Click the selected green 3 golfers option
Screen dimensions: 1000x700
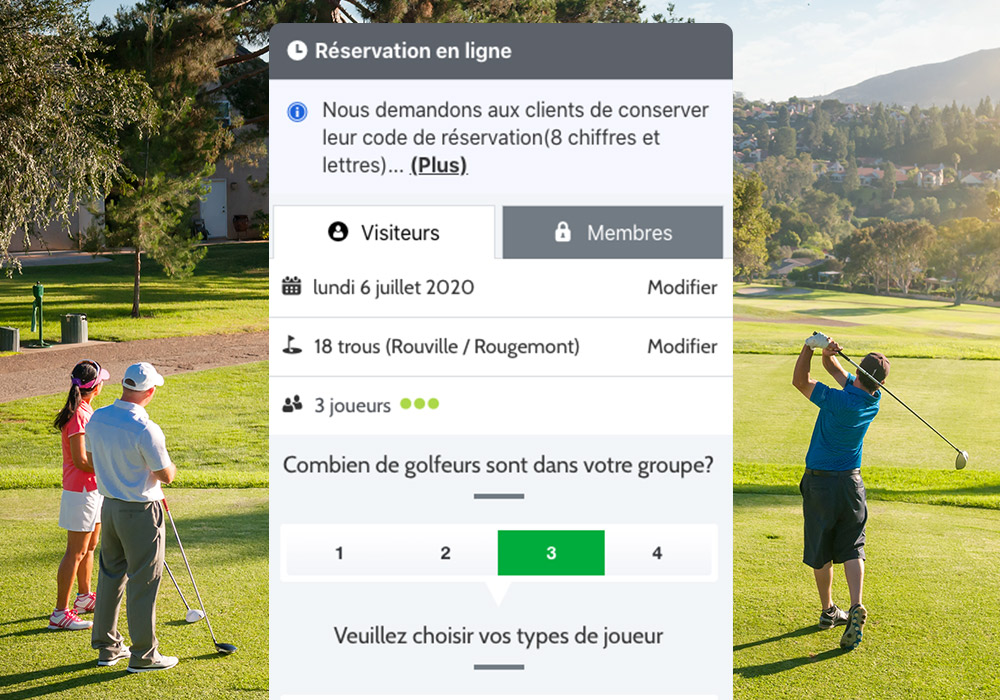click(x=551, y=553)
